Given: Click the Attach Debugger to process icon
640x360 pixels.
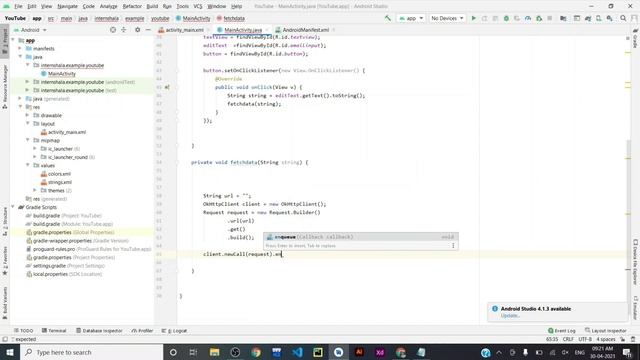Looking at the screenshot, I should (539, 18).
